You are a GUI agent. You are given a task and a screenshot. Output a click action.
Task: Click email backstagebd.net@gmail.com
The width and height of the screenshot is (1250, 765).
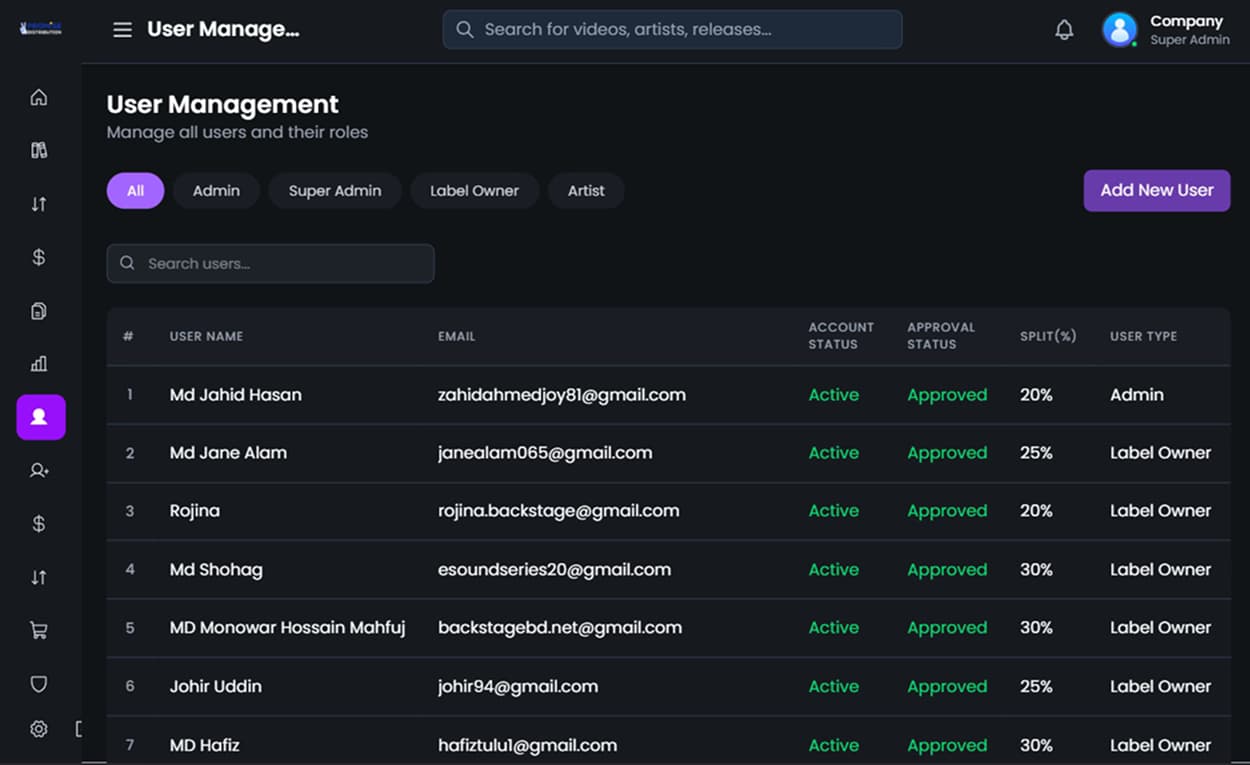pyautogui.click(x=560, y=628)
